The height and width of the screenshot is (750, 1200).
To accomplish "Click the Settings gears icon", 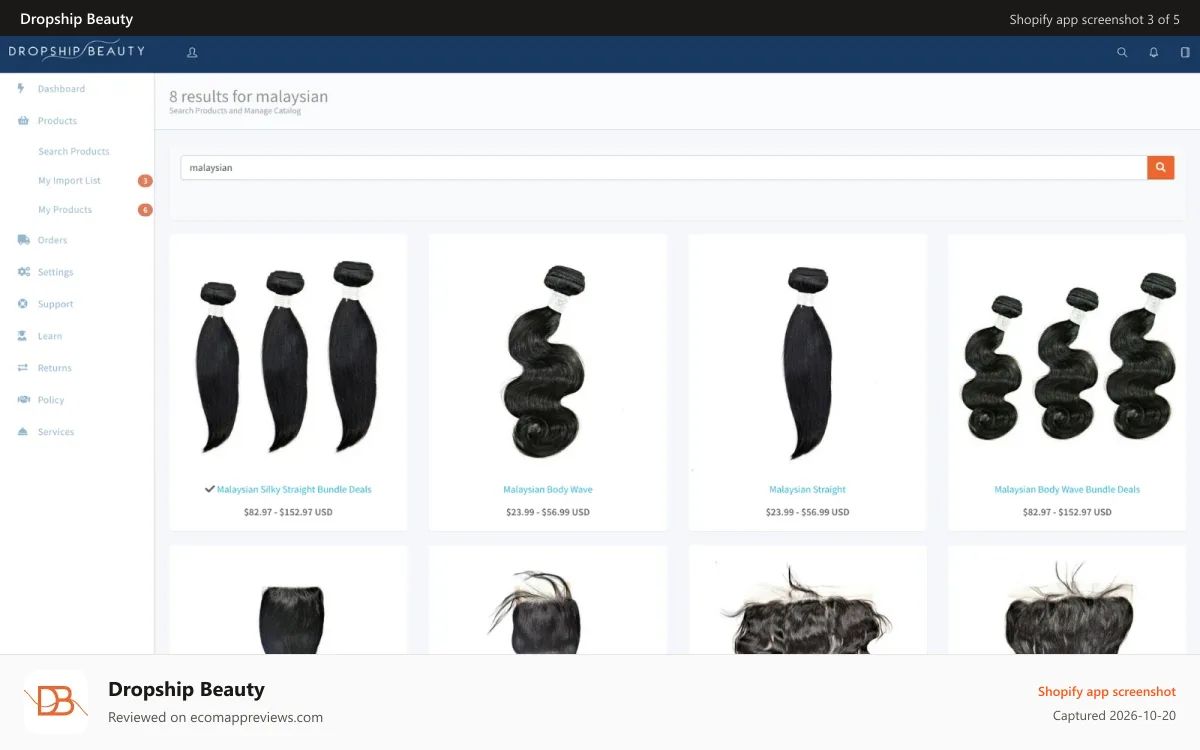I will coord(23,272).
